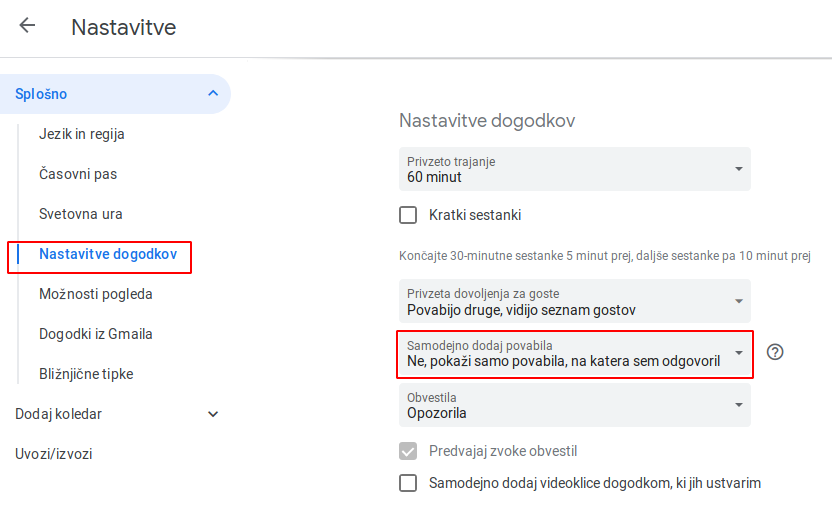Toggle the Kratki sestanki checkbox

(x=408, y=215)
